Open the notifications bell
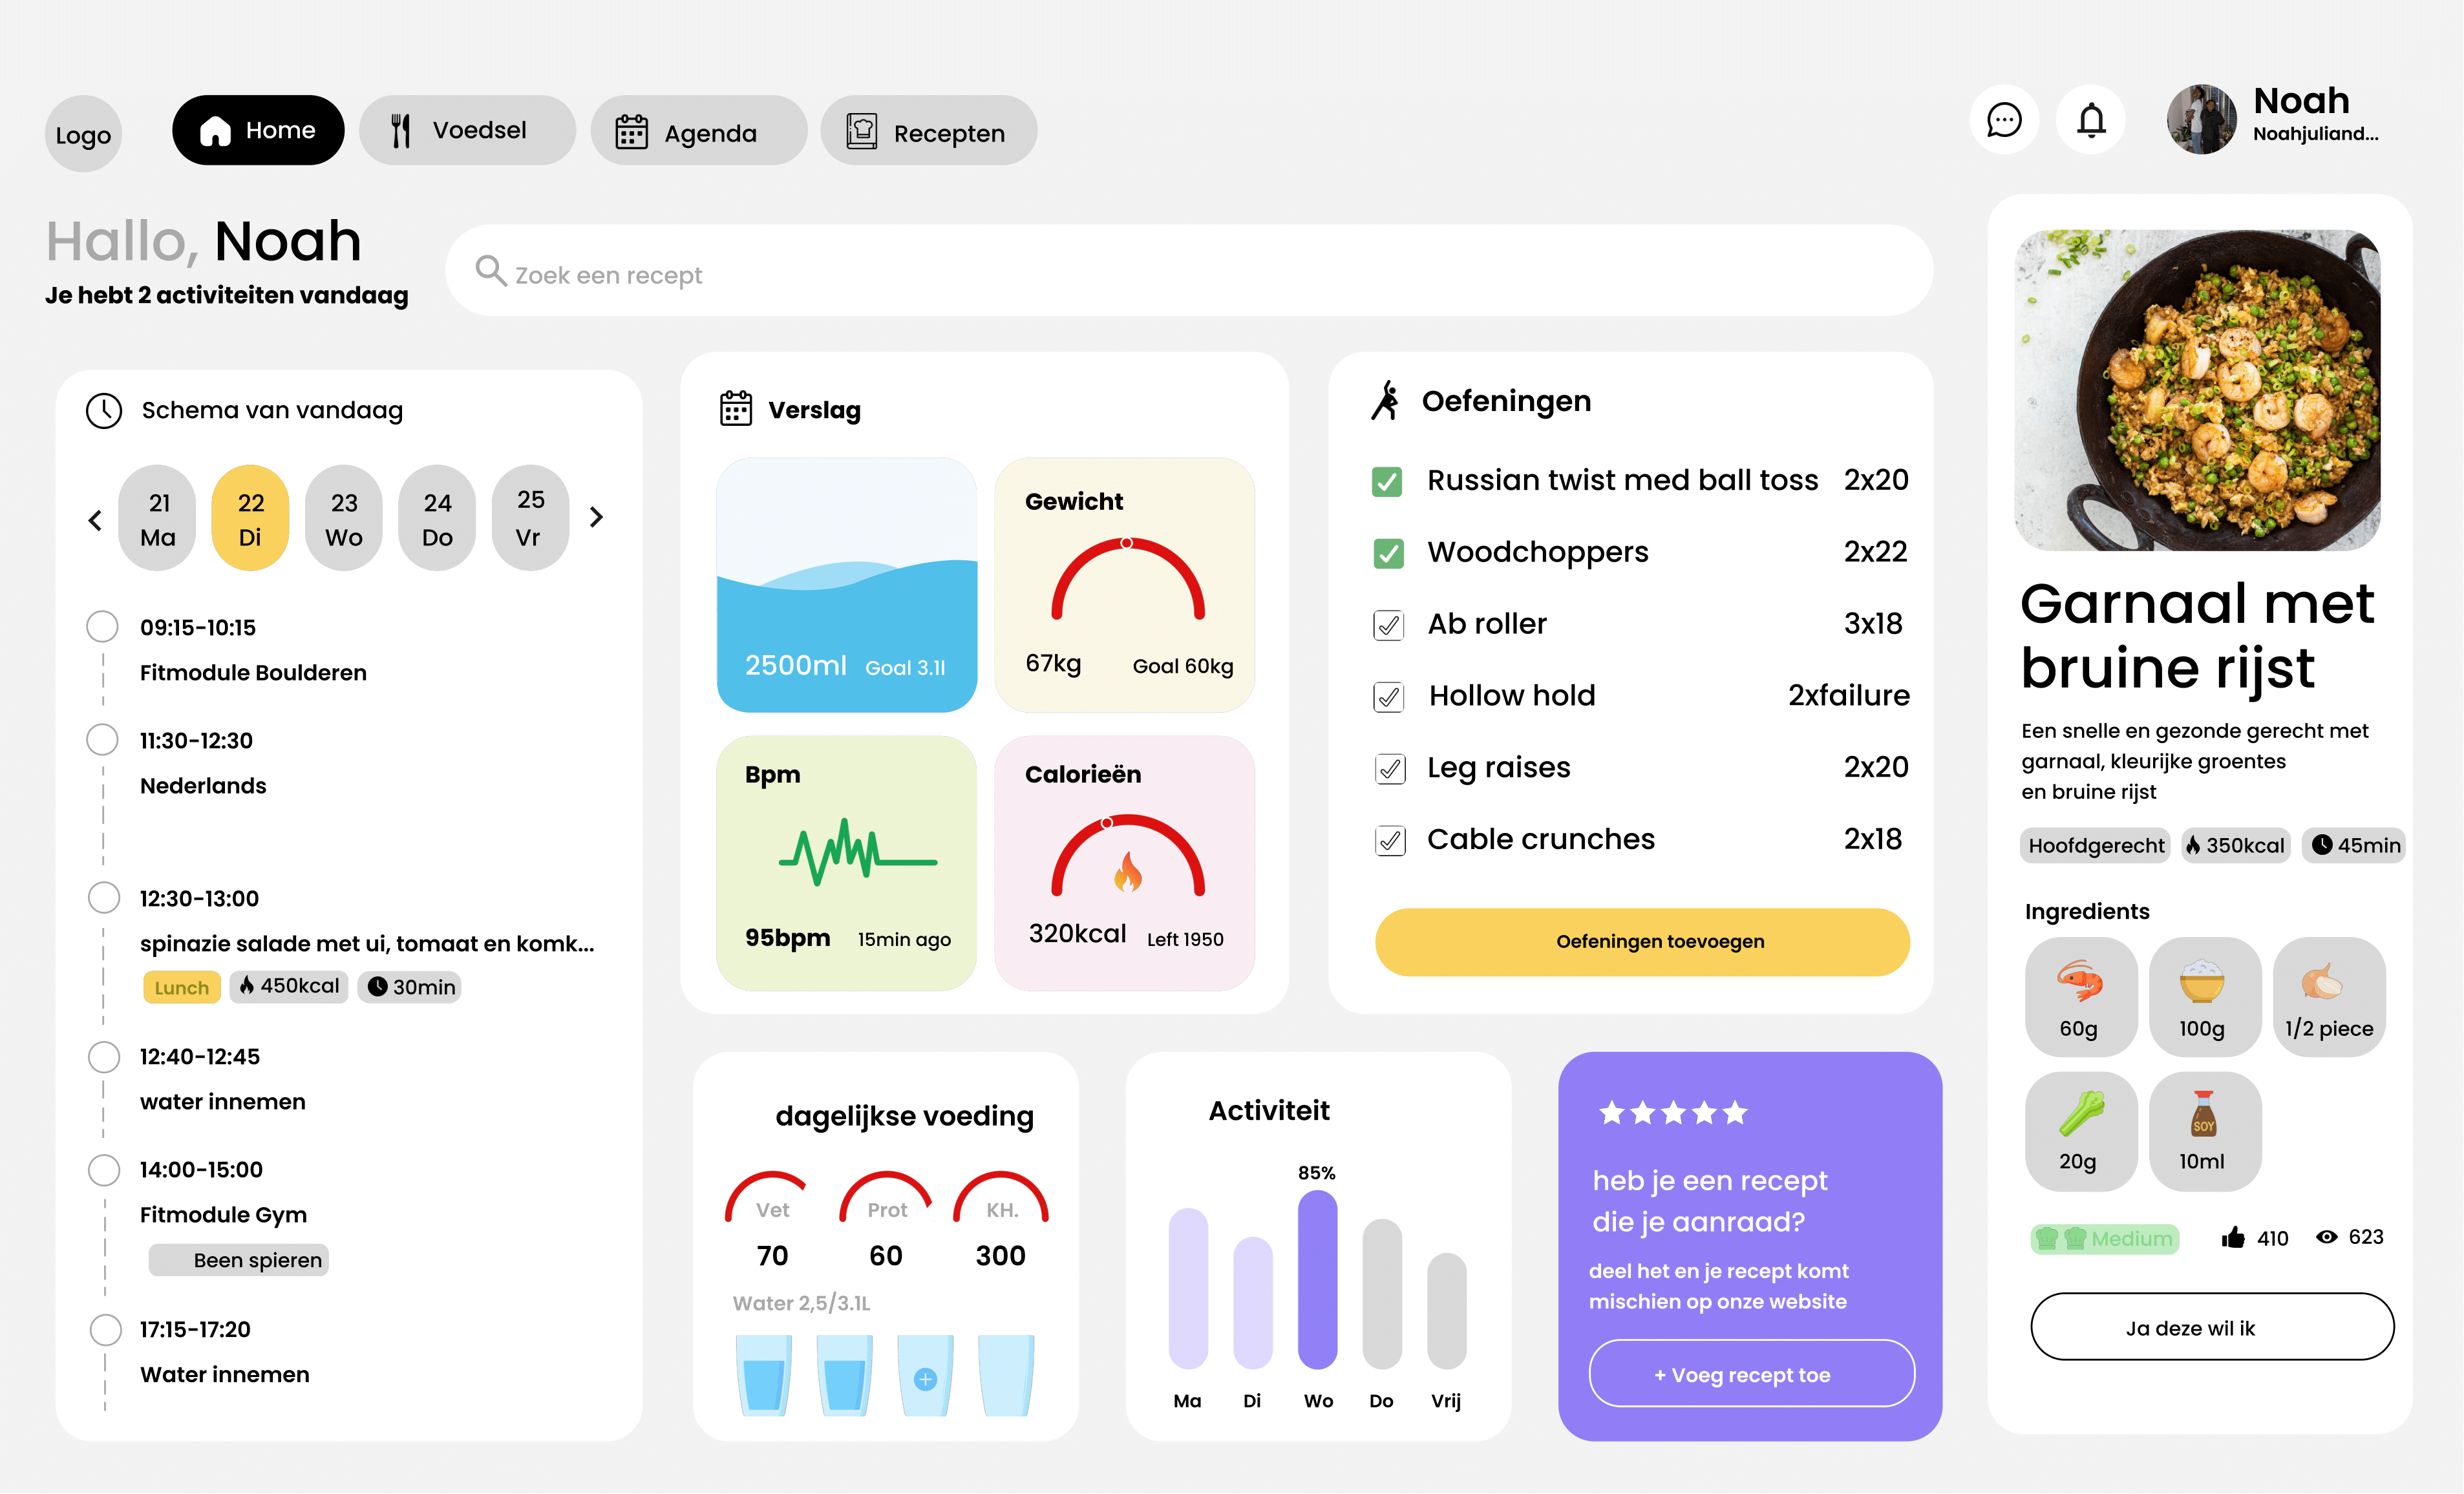2464x1494 pixels. pyautogui.click(x=2091, y=120)
